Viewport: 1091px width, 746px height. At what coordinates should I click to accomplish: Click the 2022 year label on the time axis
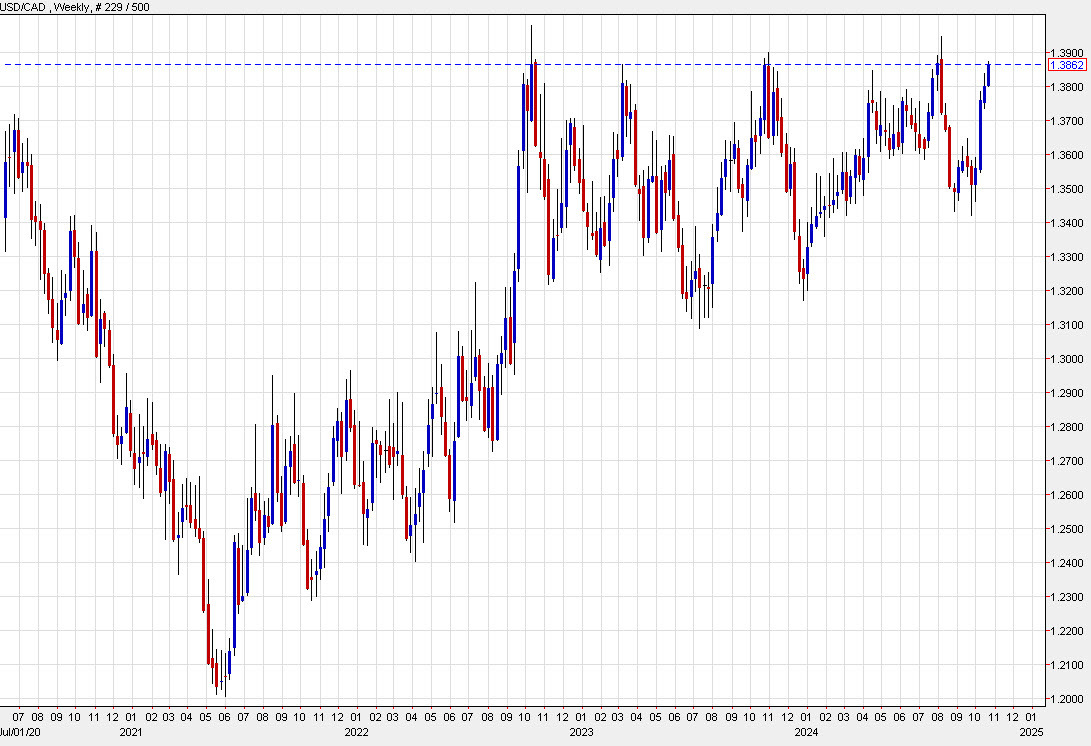point(357,734)
